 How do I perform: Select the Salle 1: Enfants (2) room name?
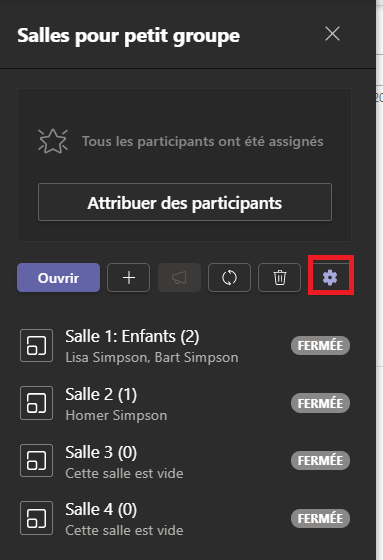coord(132,336)
